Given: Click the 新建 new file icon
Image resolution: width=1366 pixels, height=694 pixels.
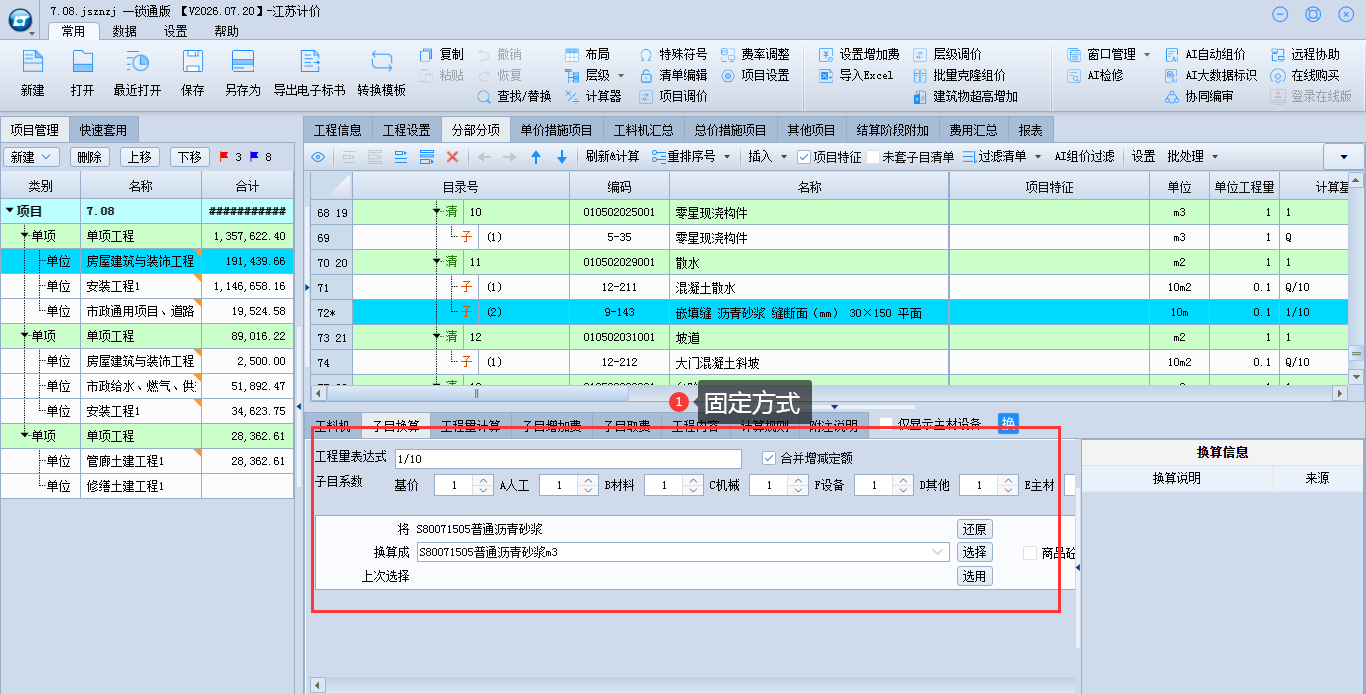Looking at the screenshot, I should [32, 62].
